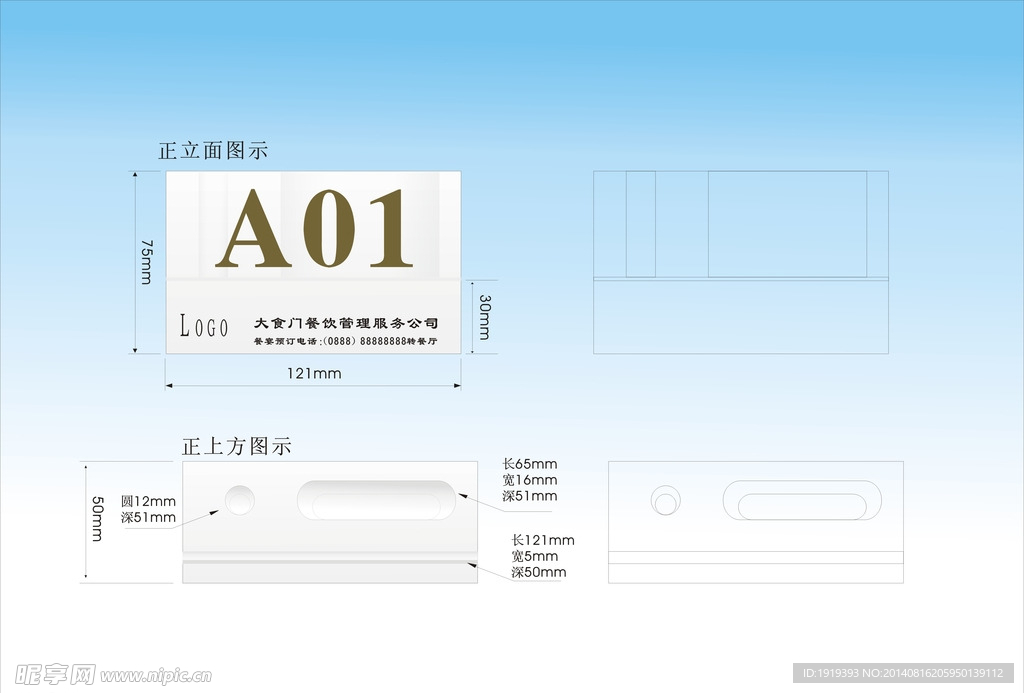Select the oblong slot in the shaded top view

coord(376,500)
